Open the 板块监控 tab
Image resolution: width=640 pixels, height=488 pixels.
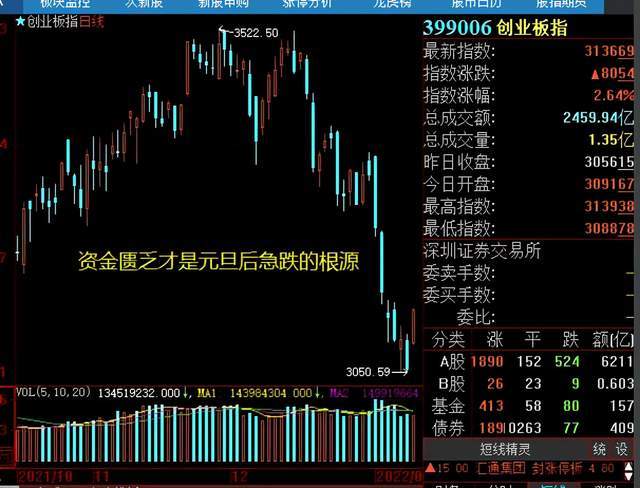65,4
